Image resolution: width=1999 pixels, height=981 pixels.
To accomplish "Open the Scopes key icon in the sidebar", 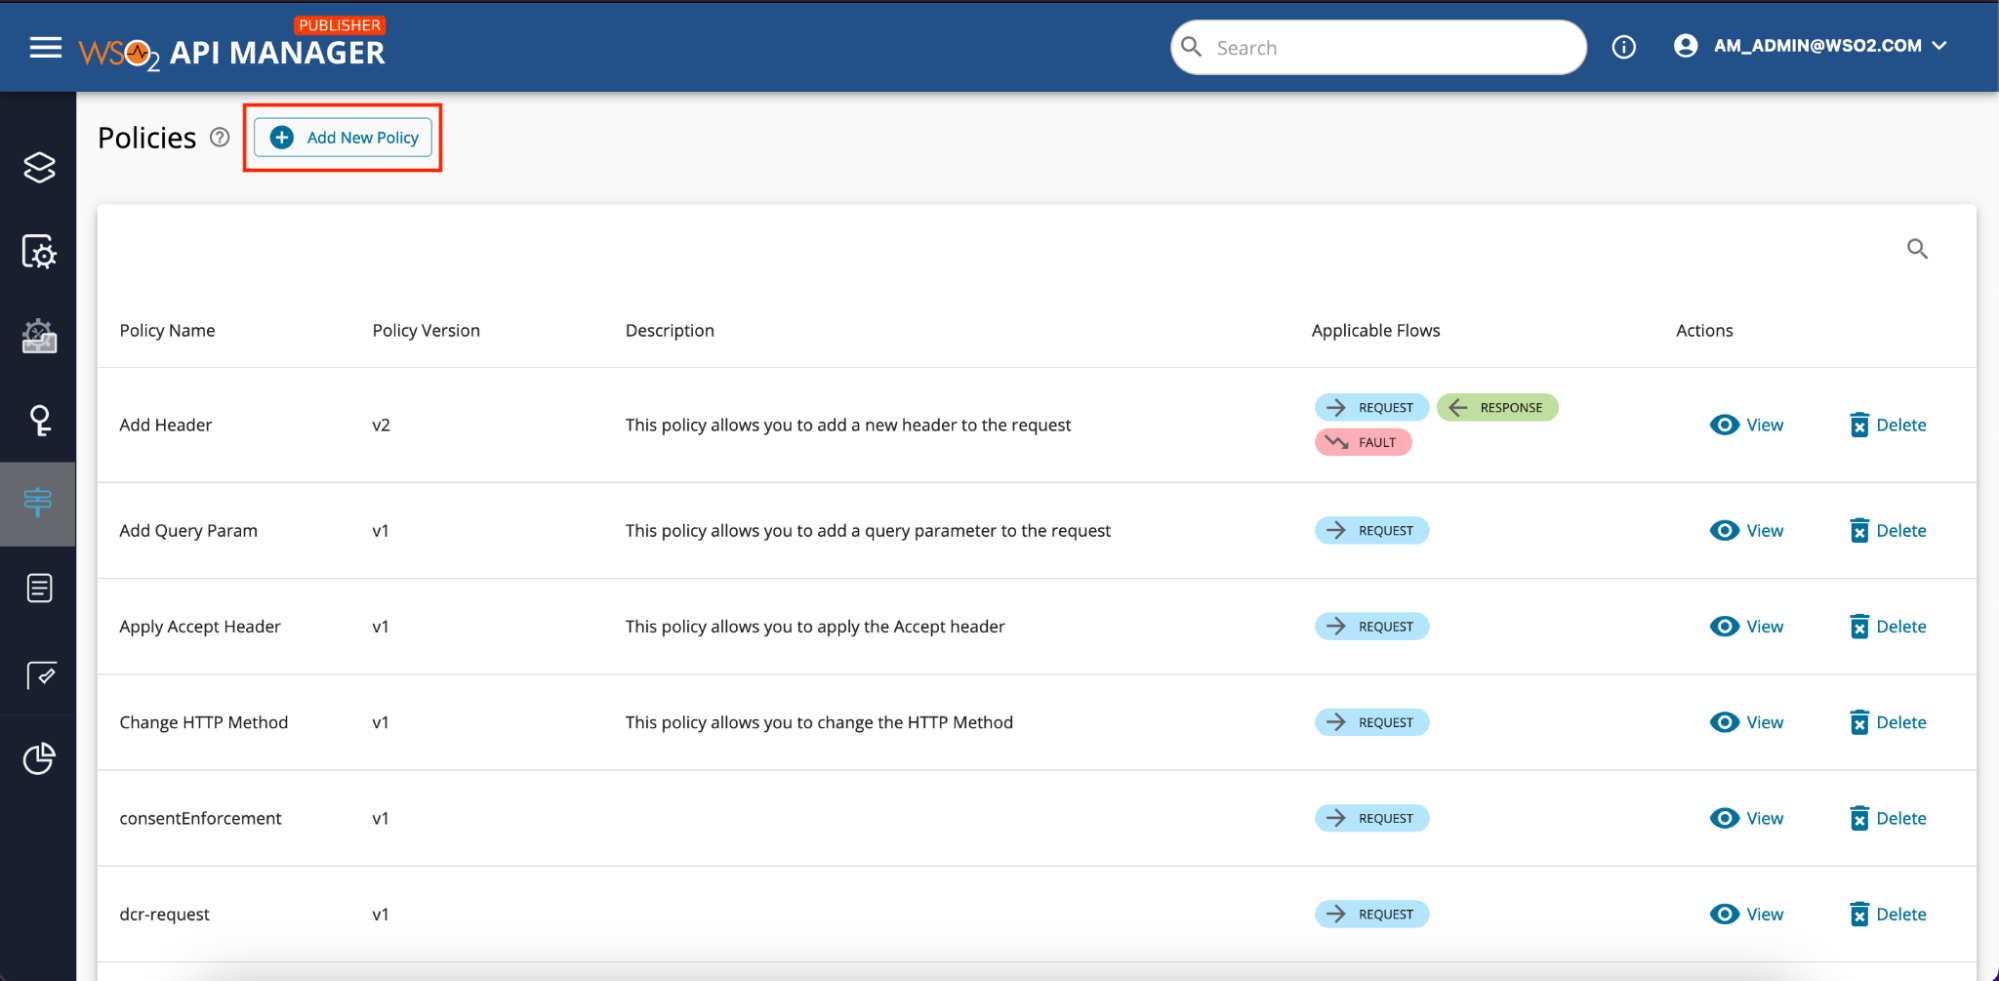I will (x=39, y=420).
